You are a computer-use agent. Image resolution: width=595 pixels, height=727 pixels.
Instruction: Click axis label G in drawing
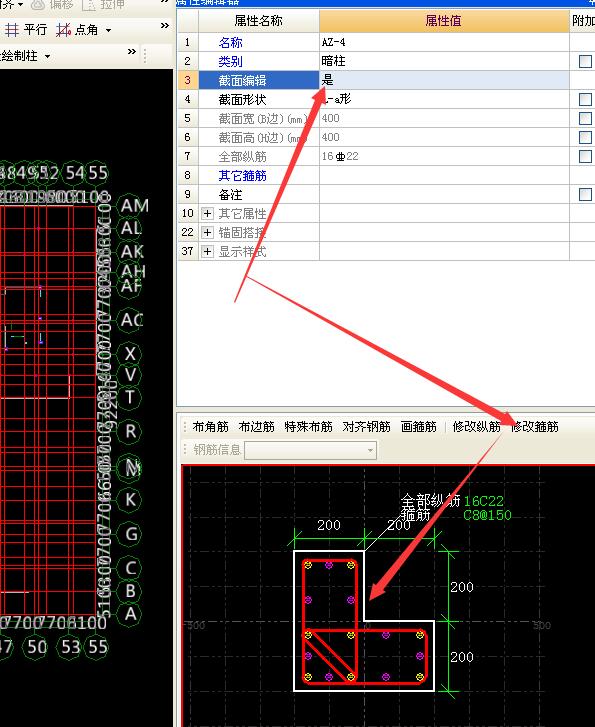pos(131,534)
